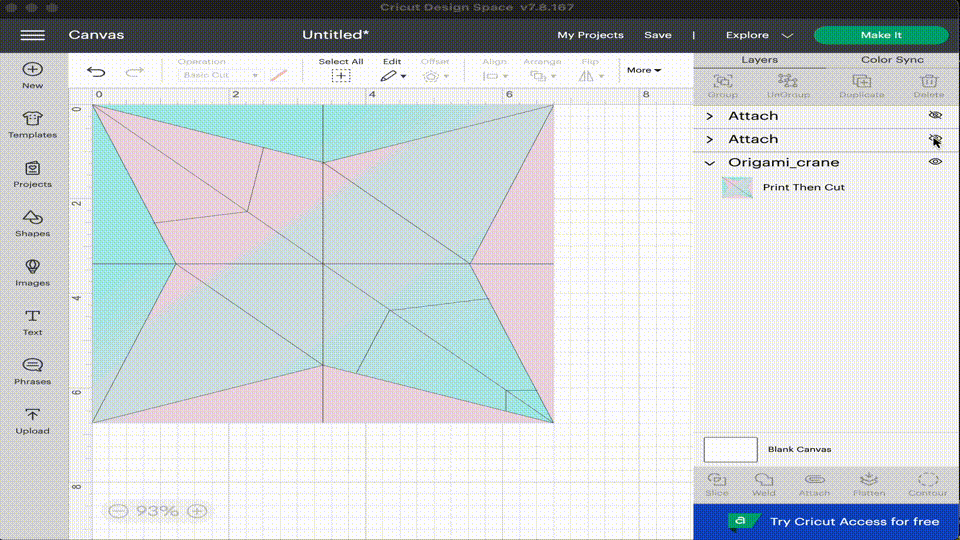This screenshot has height=540, width=960.
Task: Click the Flatten tool
Action: click(x=869, y=484)
